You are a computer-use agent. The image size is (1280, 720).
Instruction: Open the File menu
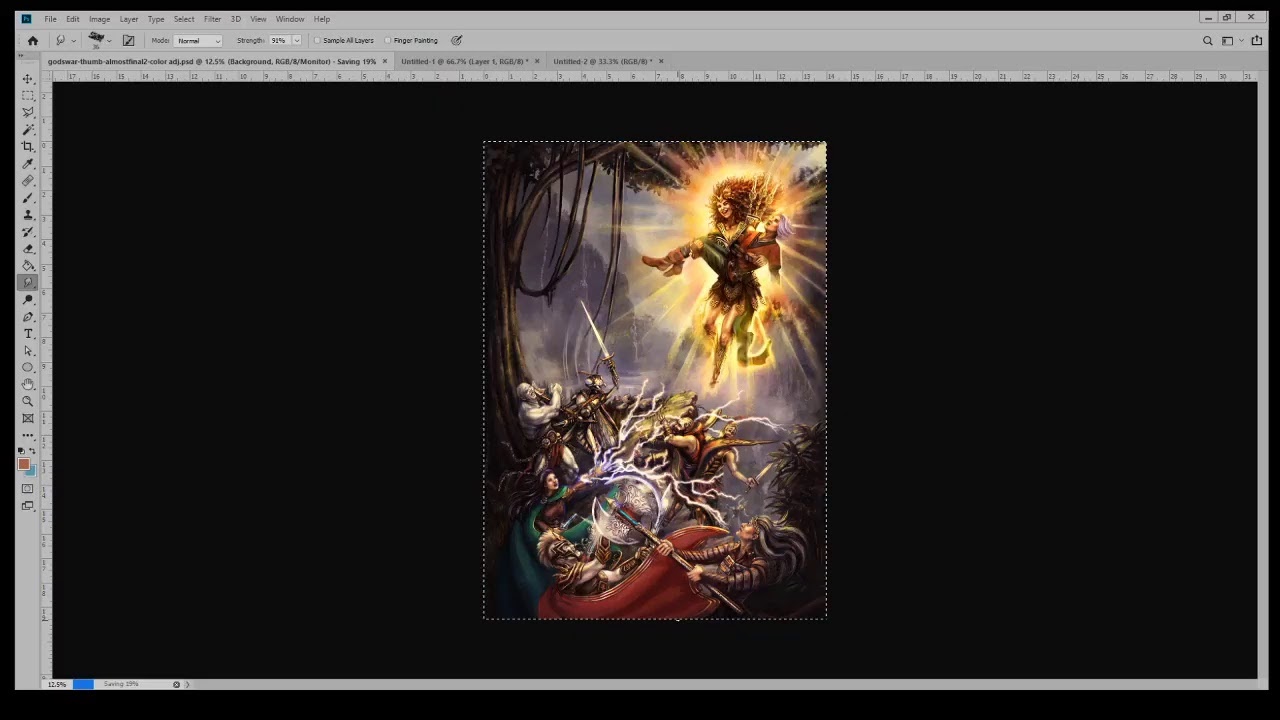pyautogui.click(x=50, y=19)
